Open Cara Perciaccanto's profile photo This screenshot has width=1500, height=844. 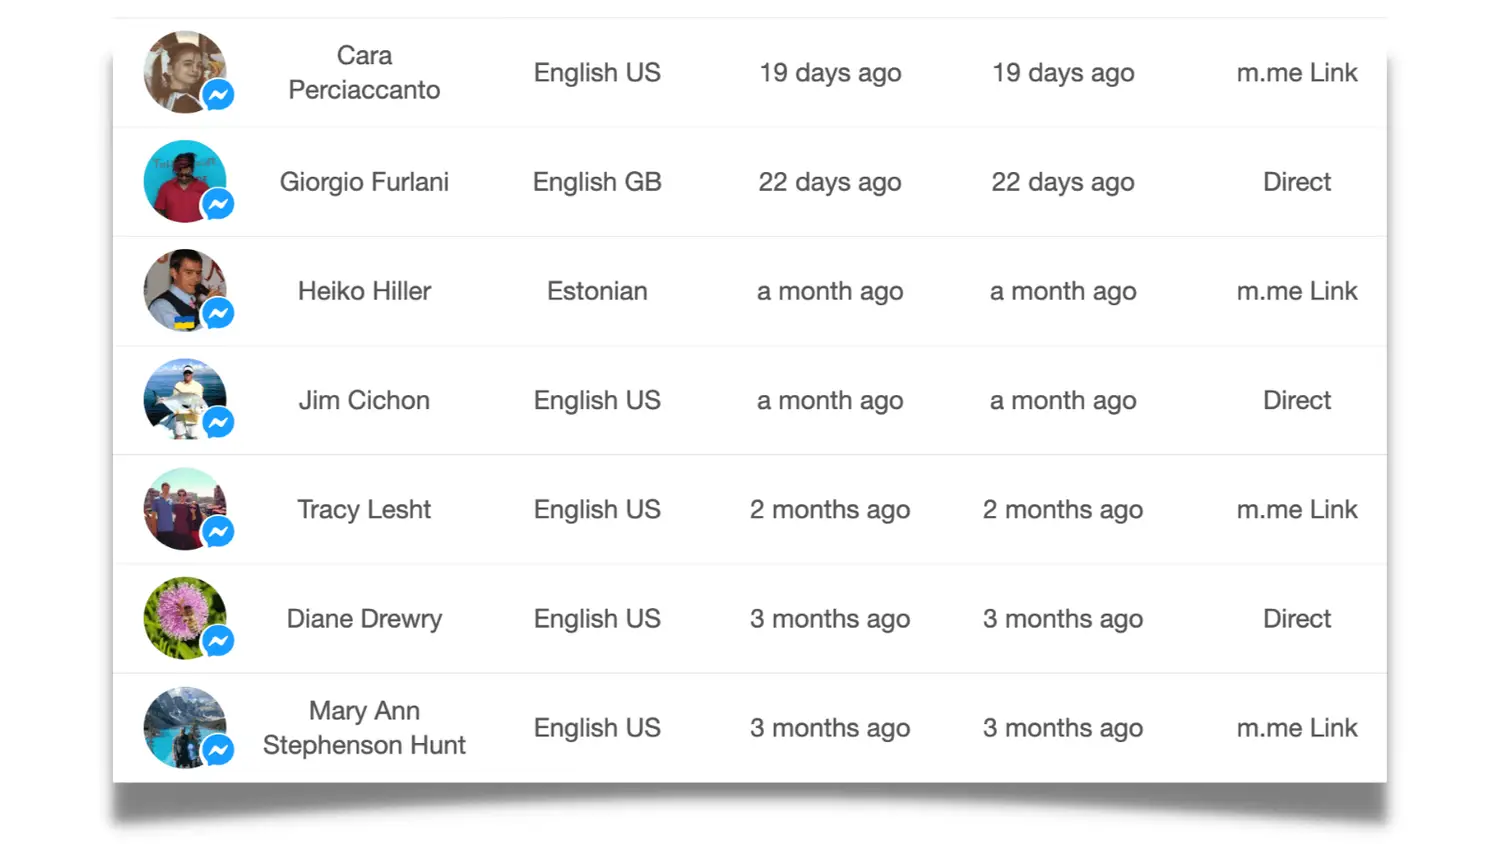point(180,67)
